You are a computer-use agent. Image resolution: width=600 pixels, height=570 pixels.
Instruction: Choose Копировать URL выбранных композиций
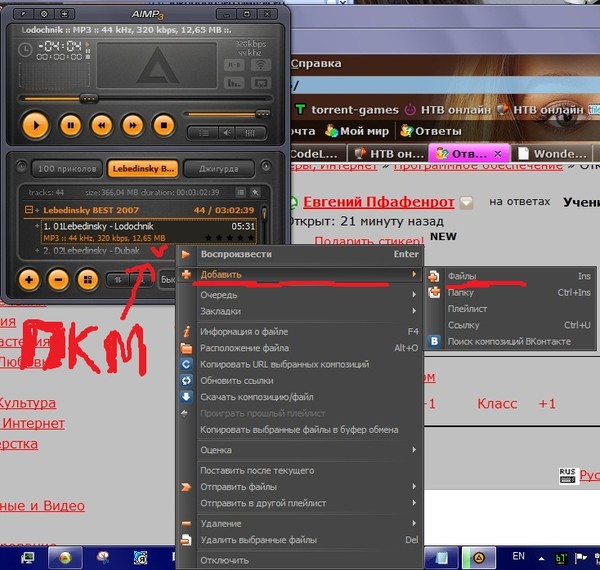click(x=300, y=364)
